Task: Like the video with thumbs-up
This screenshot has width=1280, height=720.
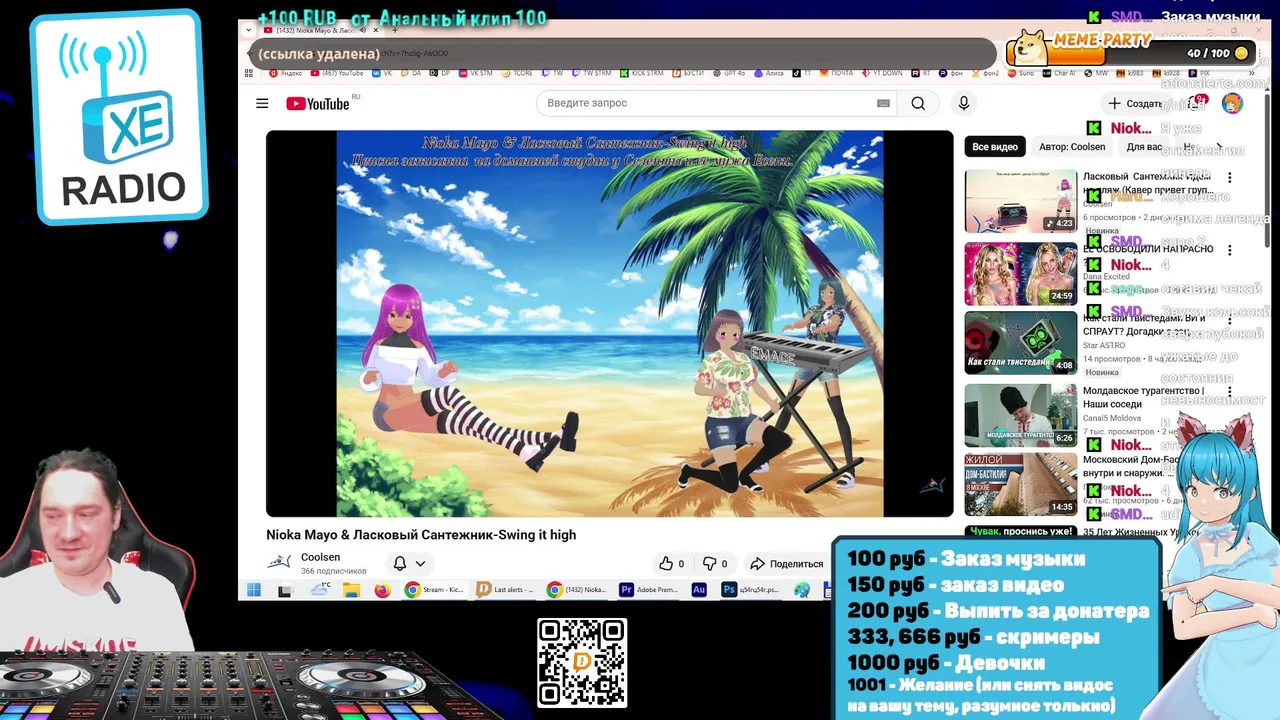Action: tap(672, 563)
